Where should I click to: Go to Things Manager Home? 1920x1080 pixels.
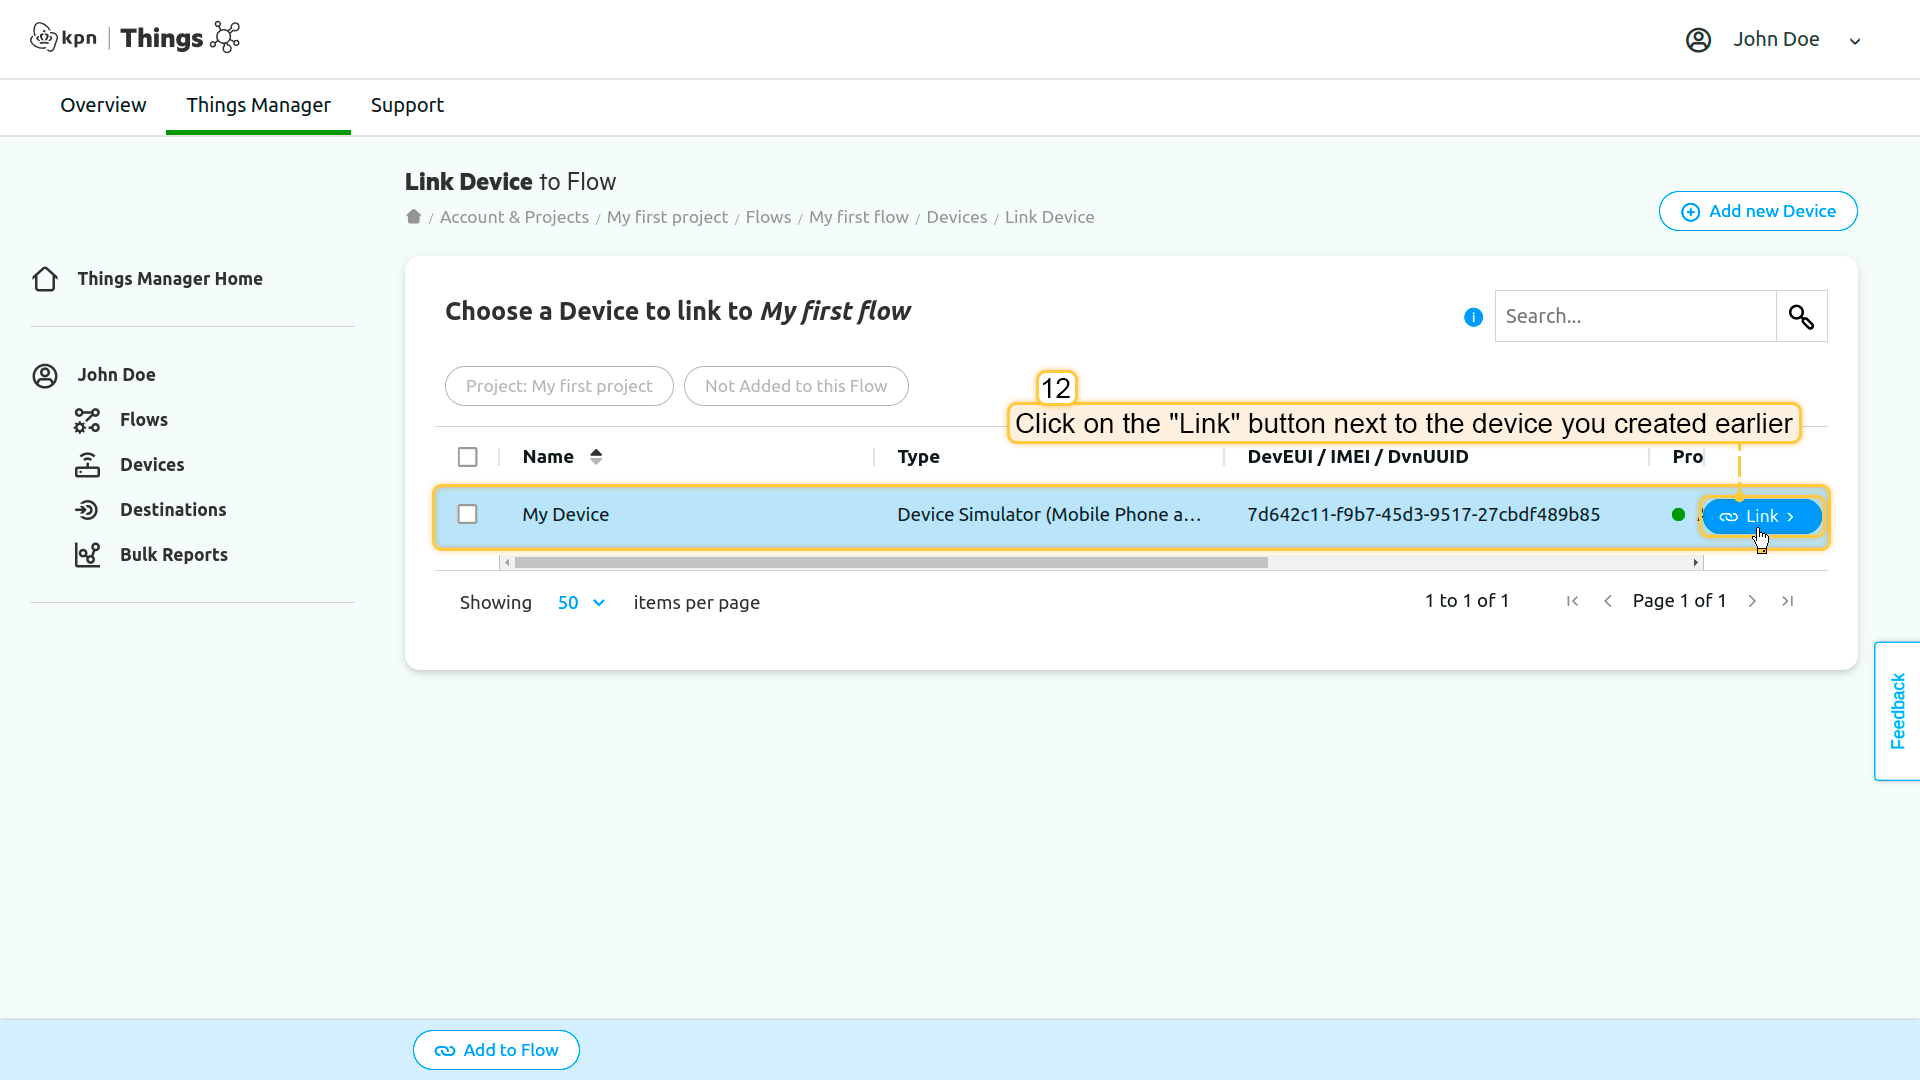(x=169, y=279)
